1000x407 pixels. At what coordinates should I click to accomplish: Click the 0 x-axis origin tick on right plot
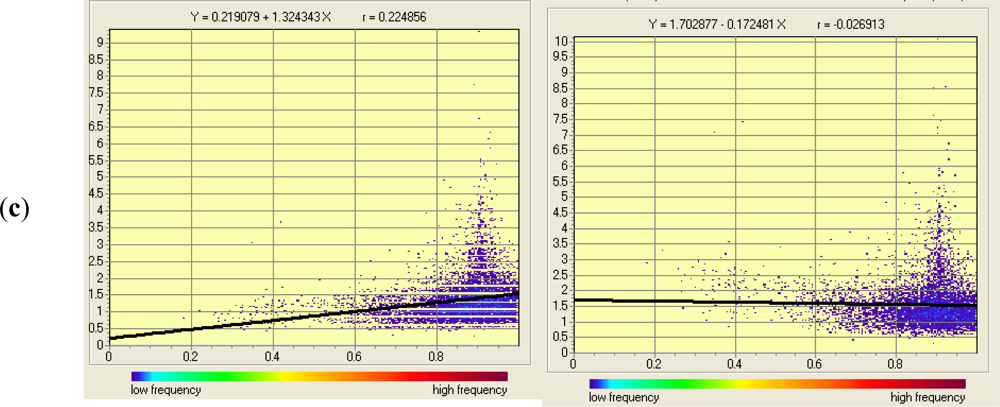[x=573, y=365]
